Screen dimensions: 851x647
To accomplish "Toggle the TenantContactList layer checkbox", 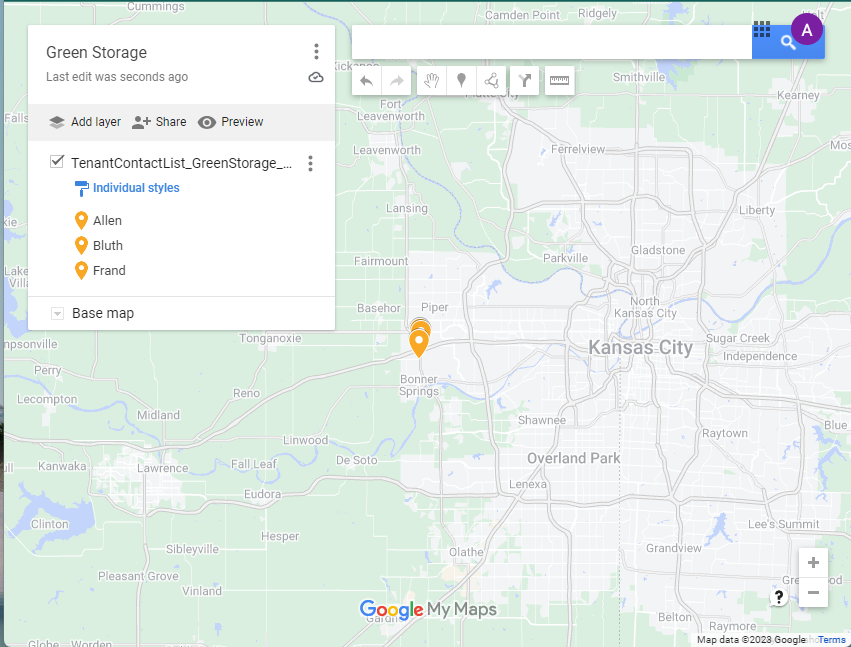I will 56,162.
